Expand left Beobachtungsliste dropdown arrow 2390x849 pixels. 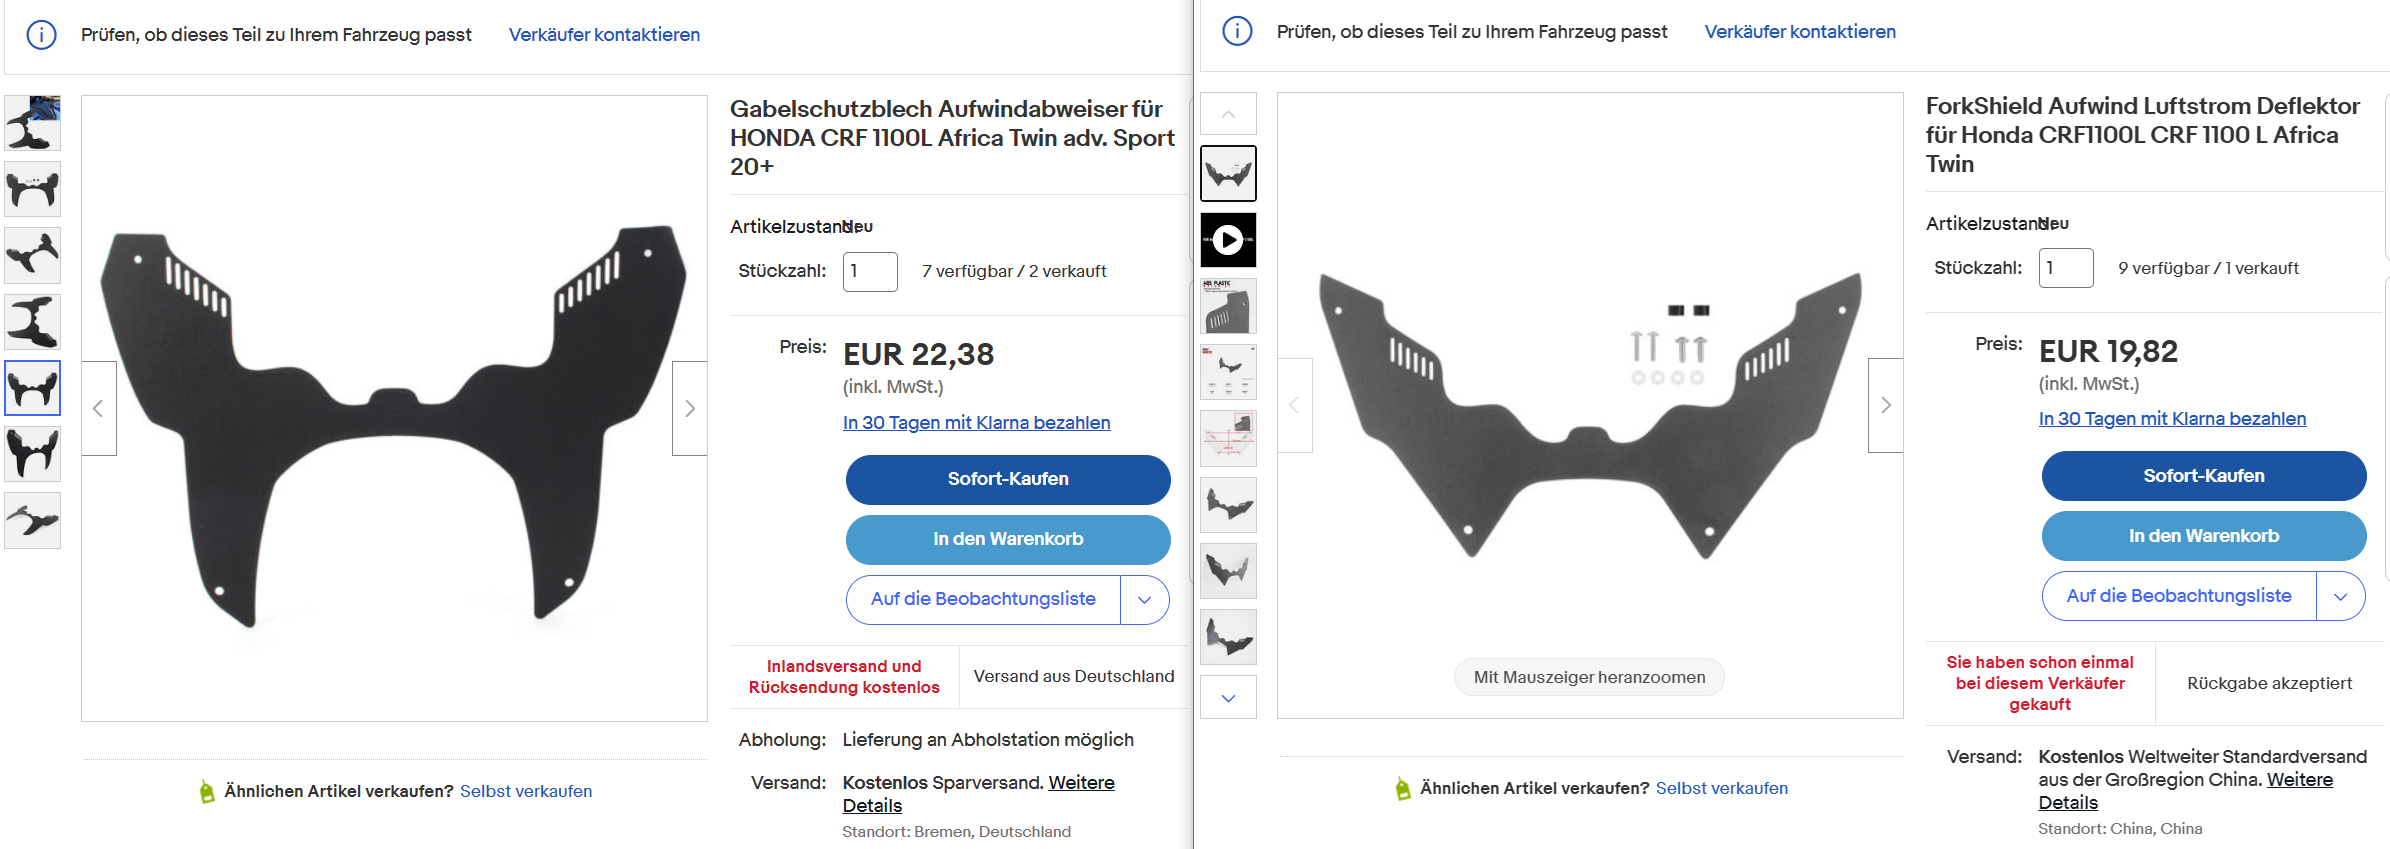pyautogui.click(x=1145, y=599)
